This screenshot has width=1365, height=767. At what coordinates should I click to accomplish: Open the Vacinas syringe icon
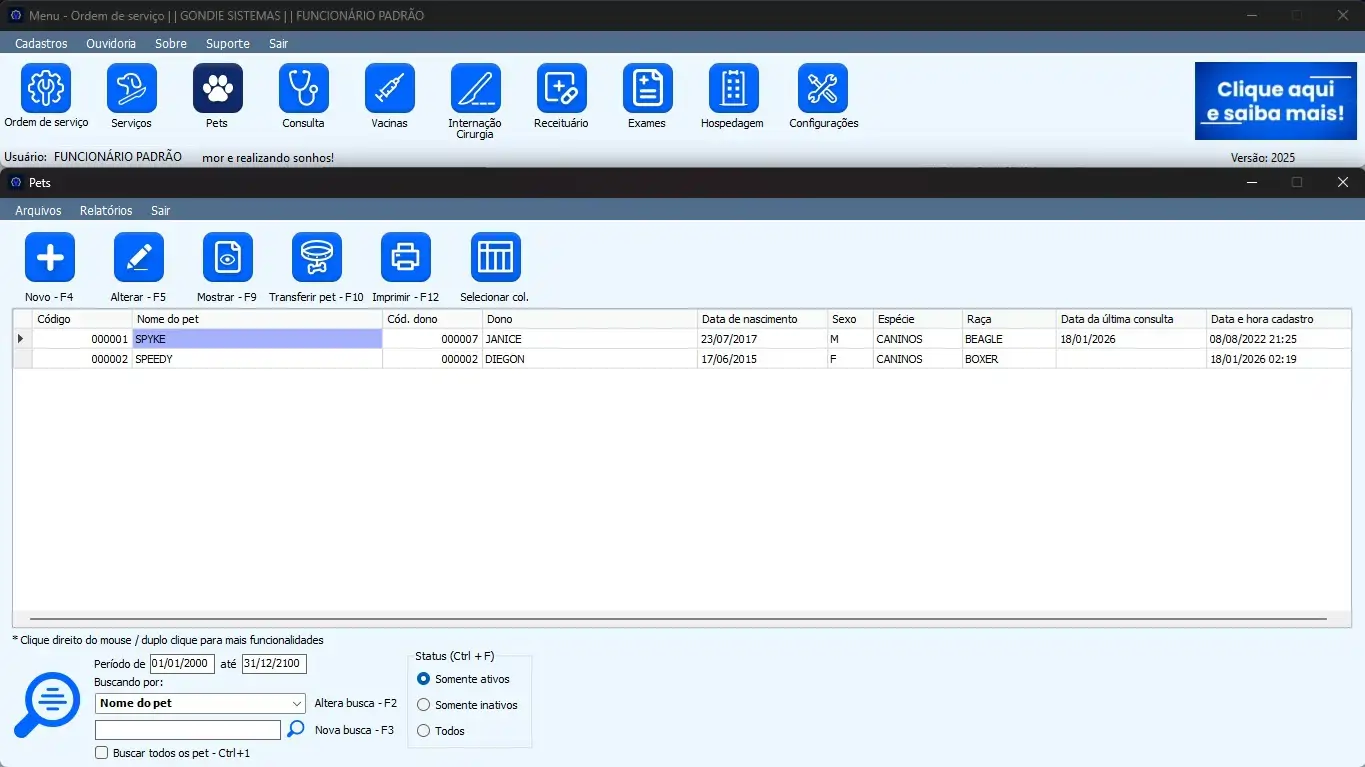tap(389, 89)
